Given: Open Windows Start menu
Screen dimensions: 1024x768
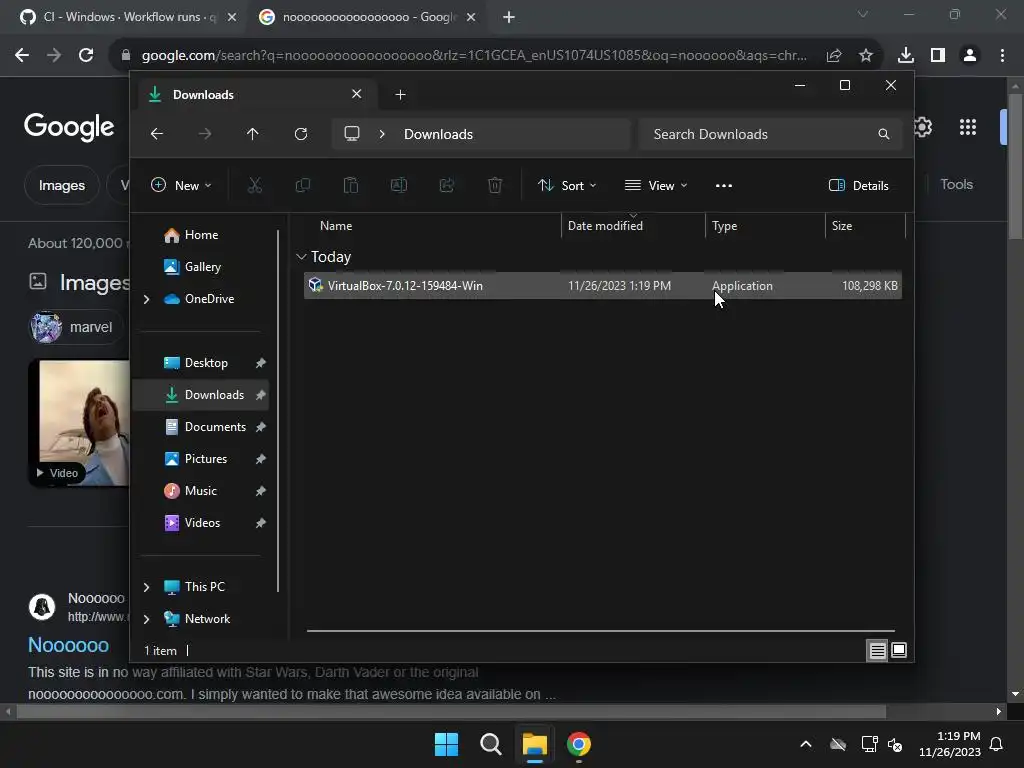Looking at the screenshot, I should 447,744.
